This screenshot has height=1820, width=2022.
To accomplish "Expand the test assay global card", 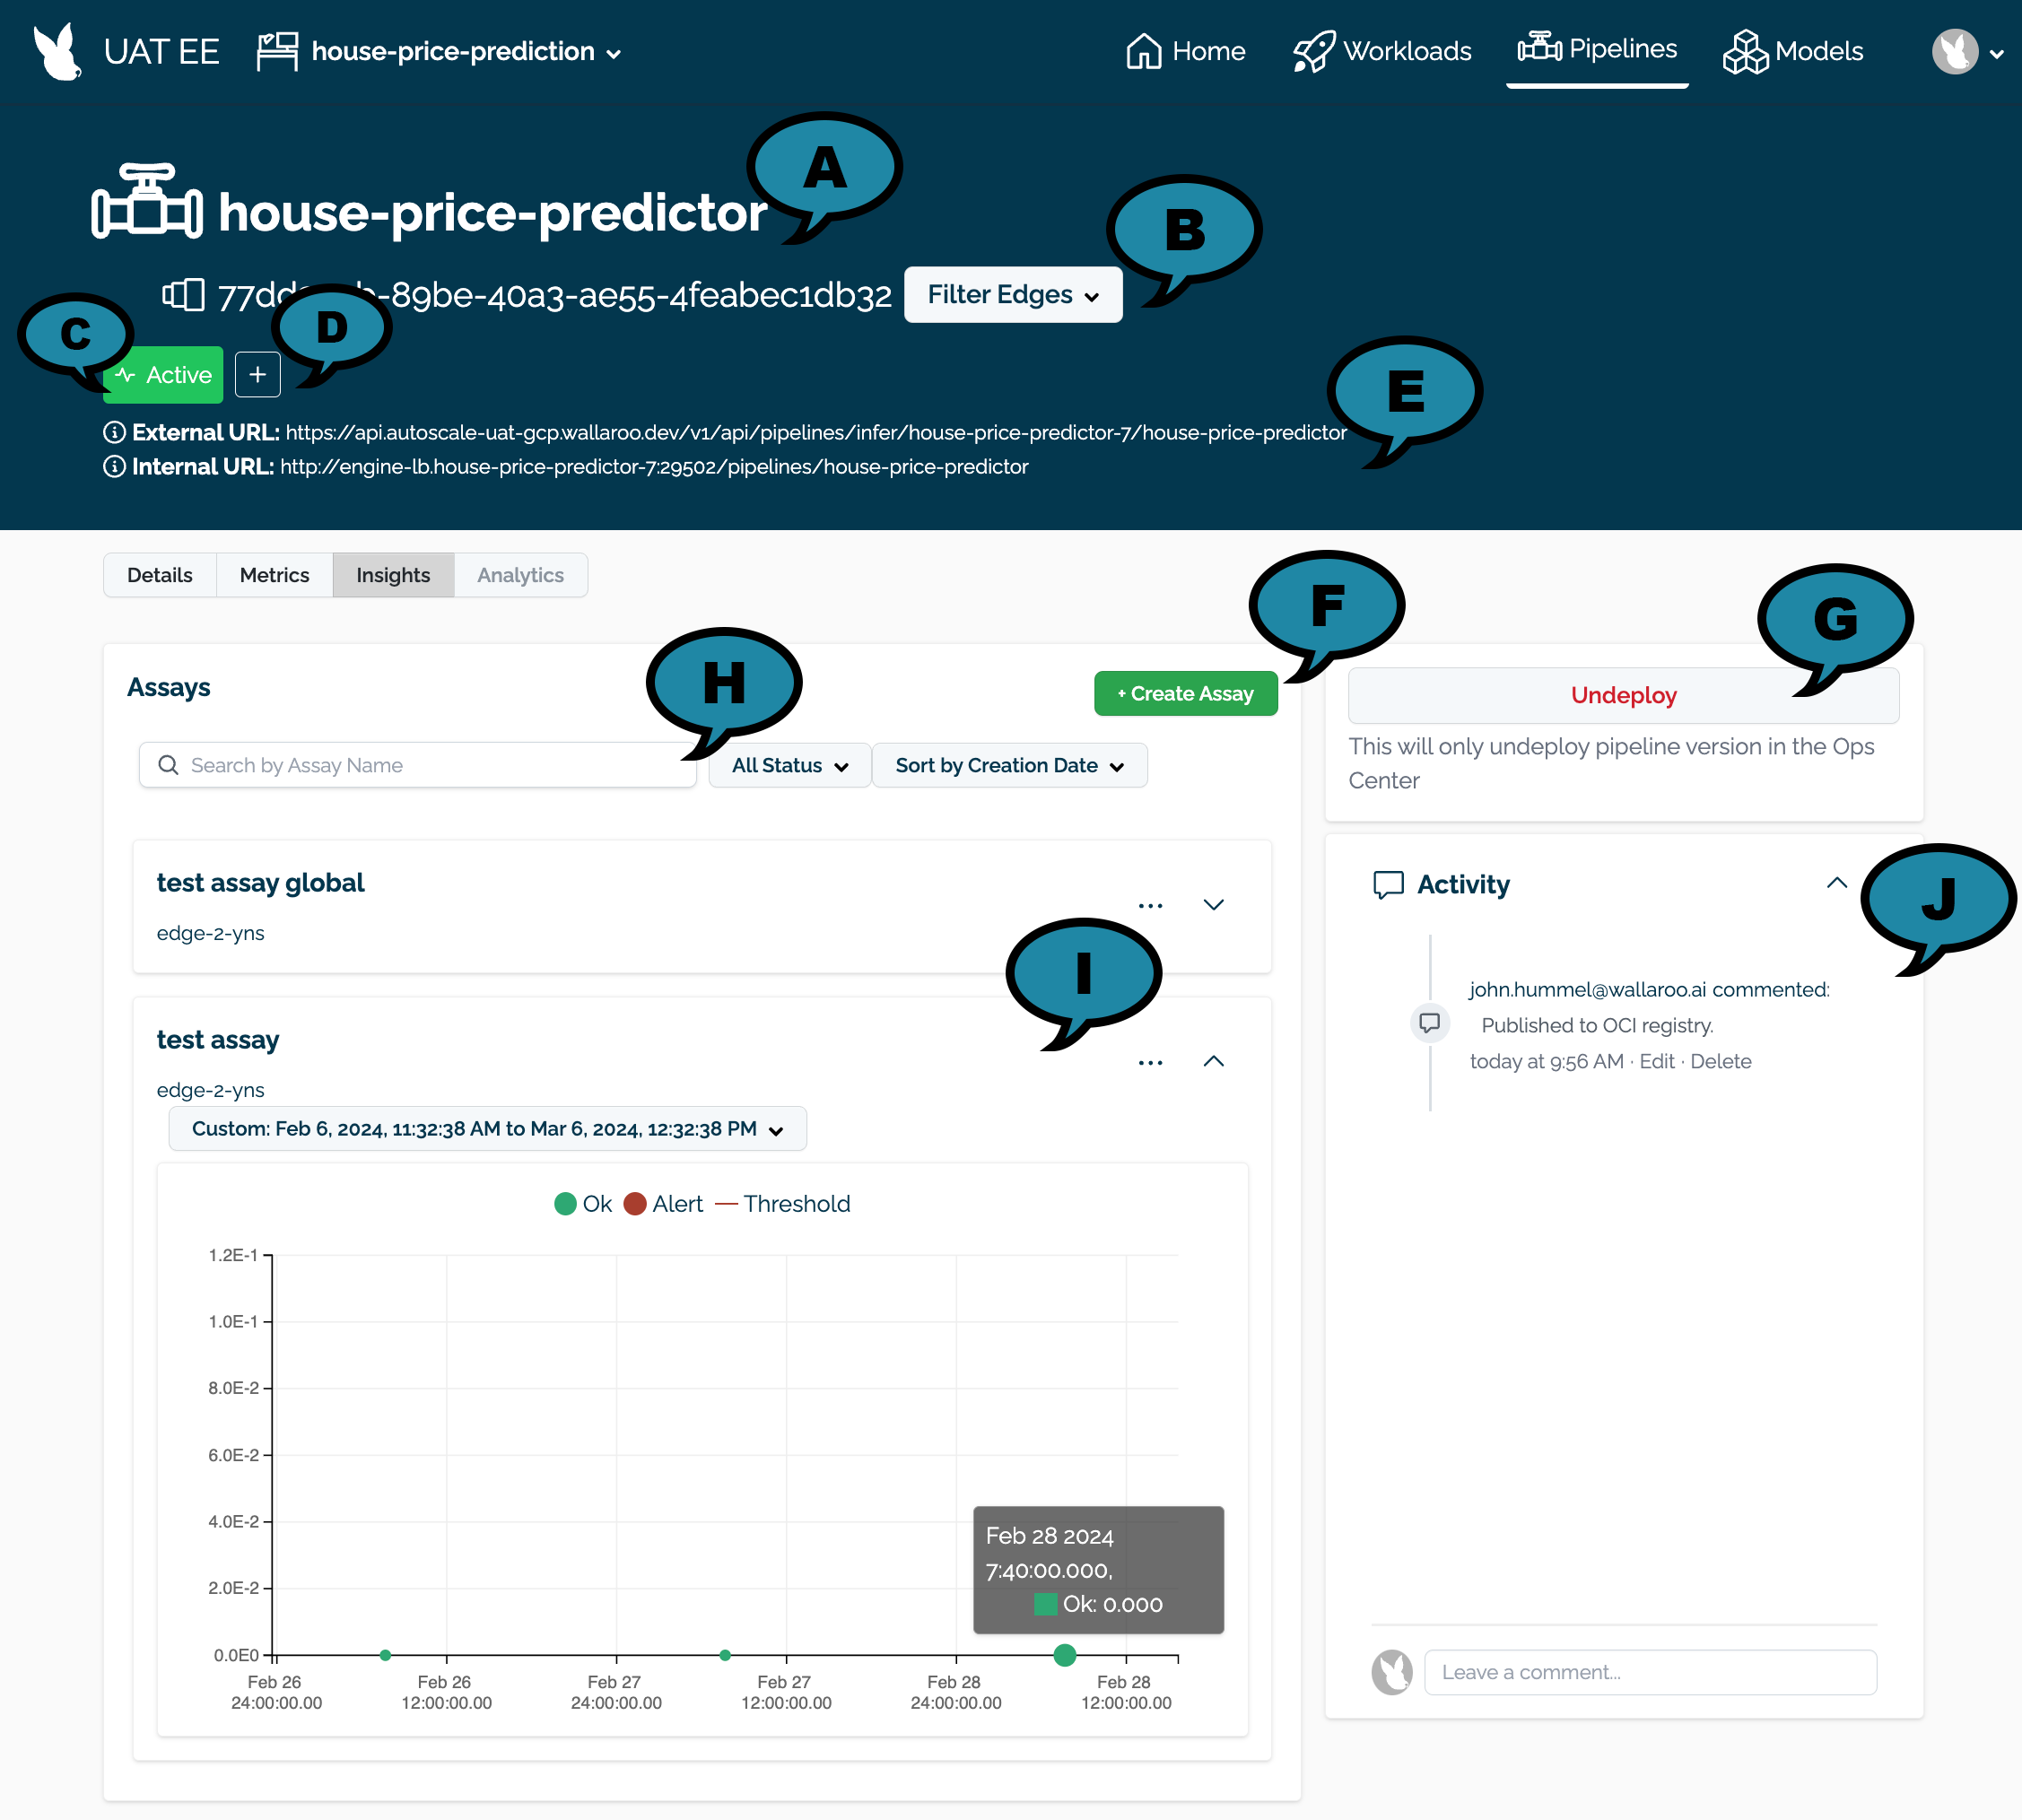I will coord(1214,905).
